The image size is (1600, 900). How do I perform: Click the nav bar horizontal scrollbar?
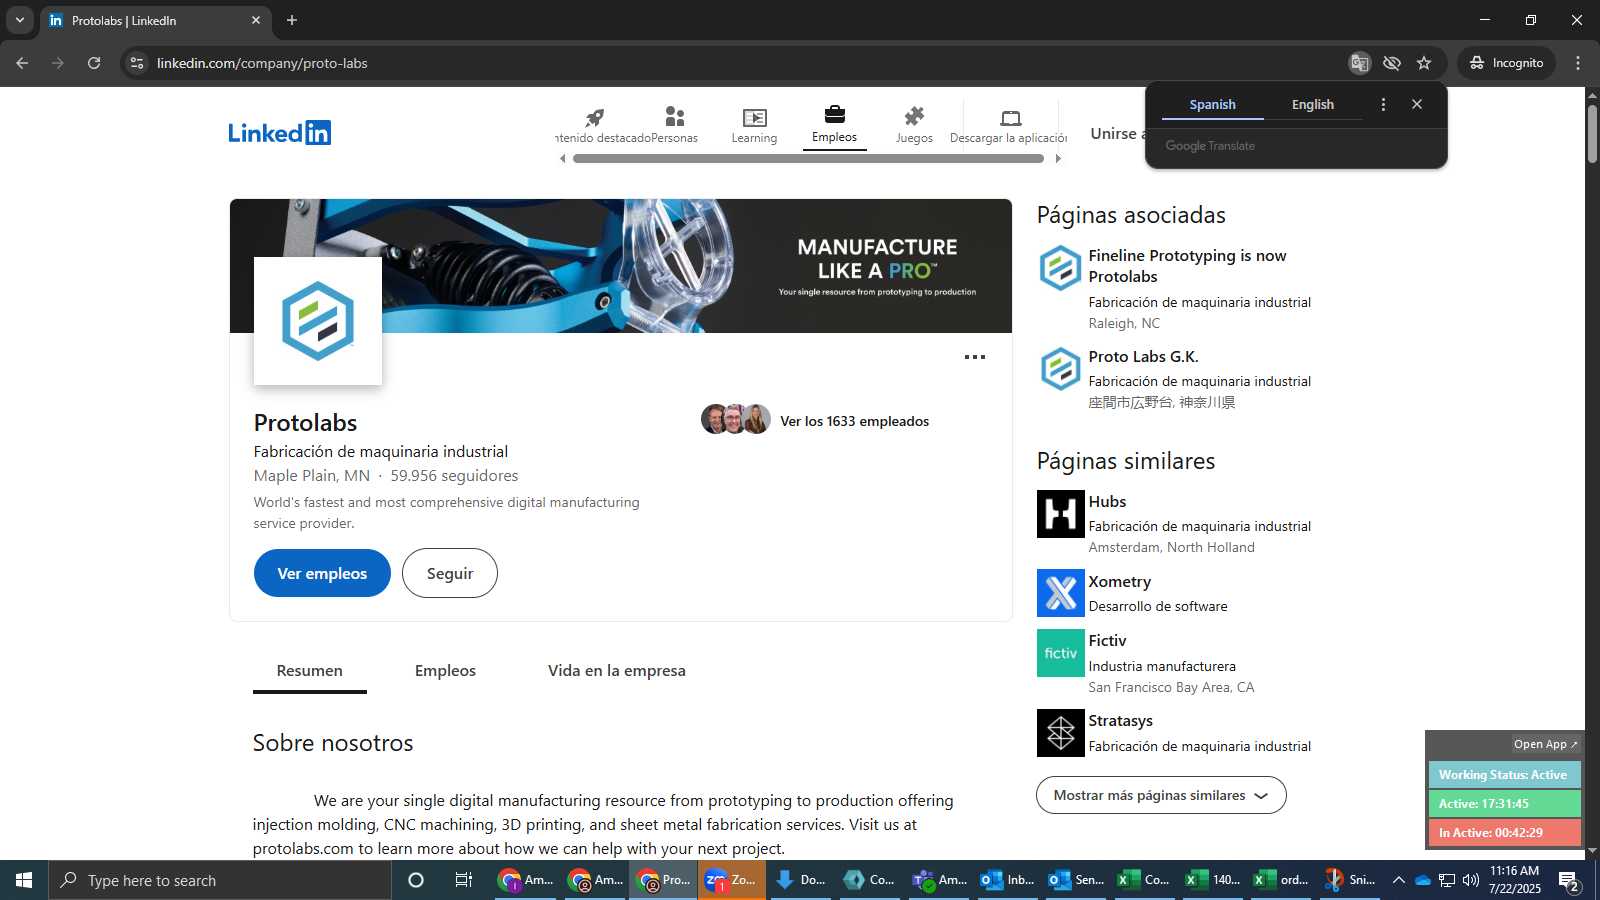click(808, 158)
